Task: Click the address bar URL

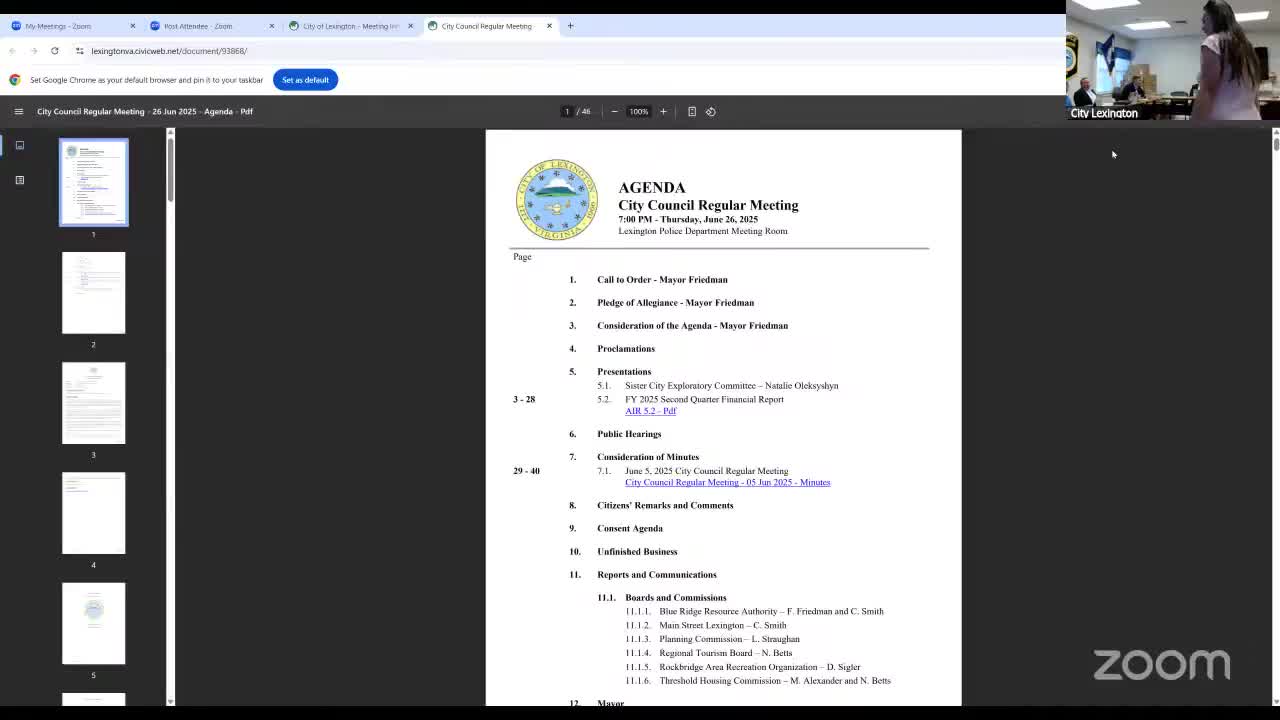Action: click(169, 51)
